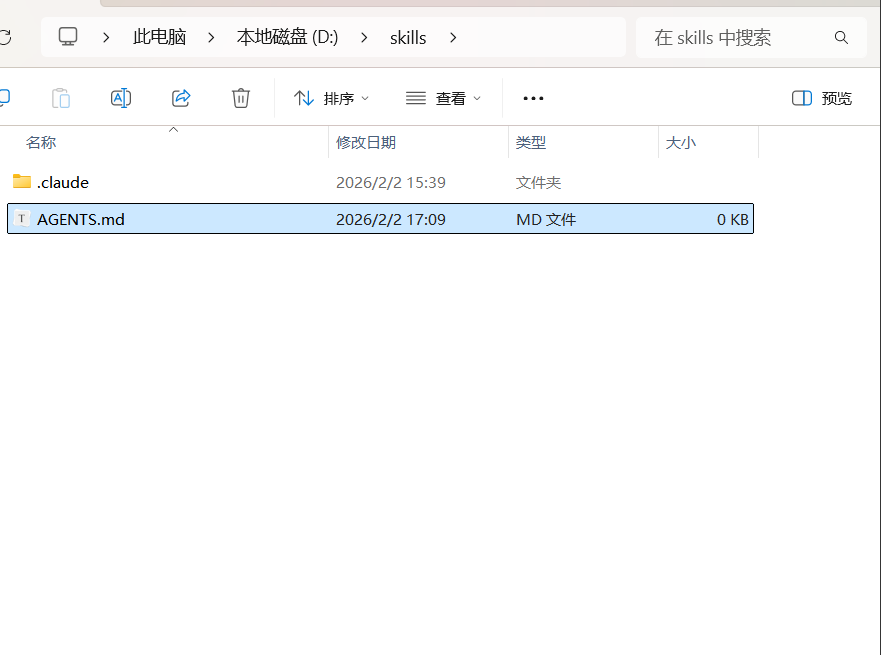The height and width of the screenshot is (655, 881).
Task: Sort by the 类型 column header
Action: 531,143
